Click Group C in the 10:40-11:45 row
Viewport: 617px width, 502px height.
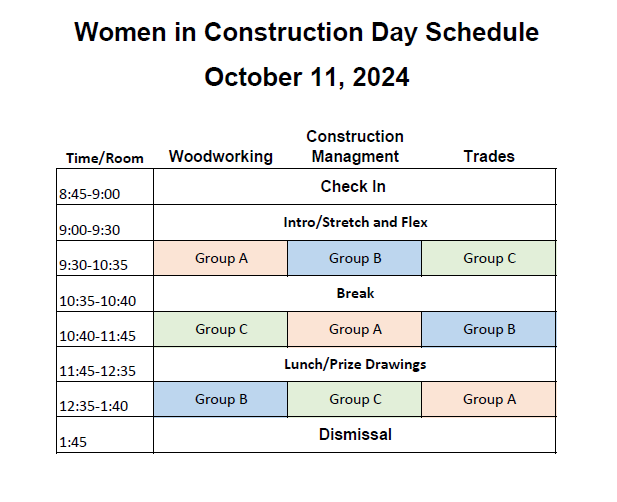[x=221, y=329]
